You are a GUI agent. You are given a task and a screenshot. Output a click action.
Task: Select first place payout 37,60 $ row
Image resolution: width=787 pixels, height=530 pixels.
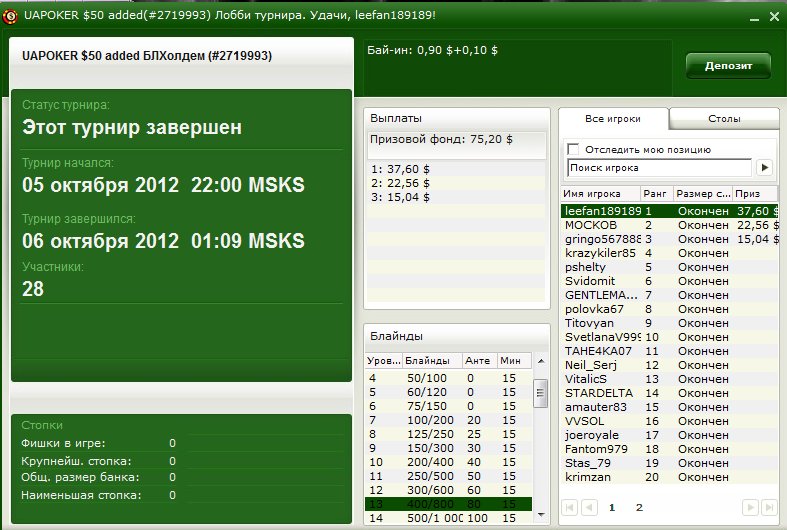pos(456,169)
